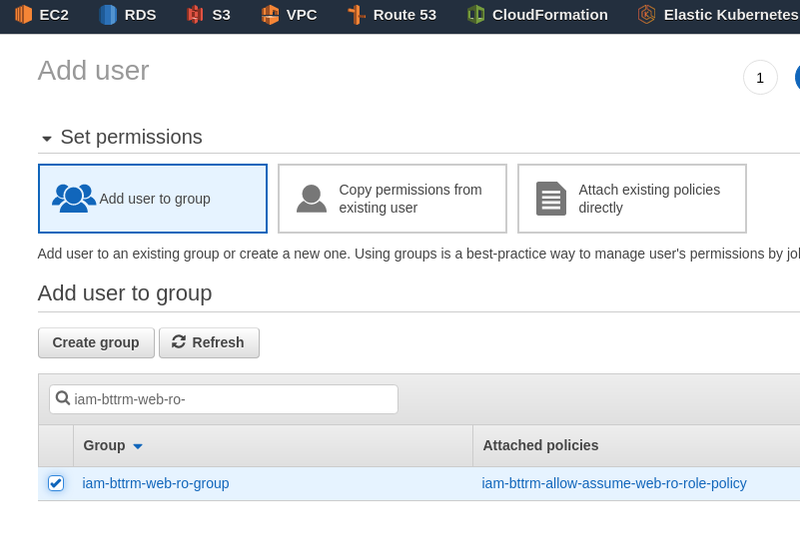Click the Create group button
The image size is (800, 536).
coord(96,342)
